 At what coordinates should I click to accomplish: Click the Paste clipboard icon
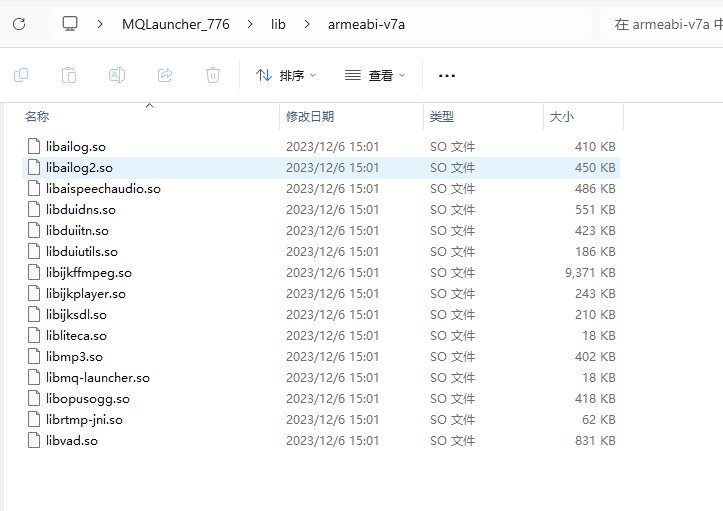[x=69, y=75]
